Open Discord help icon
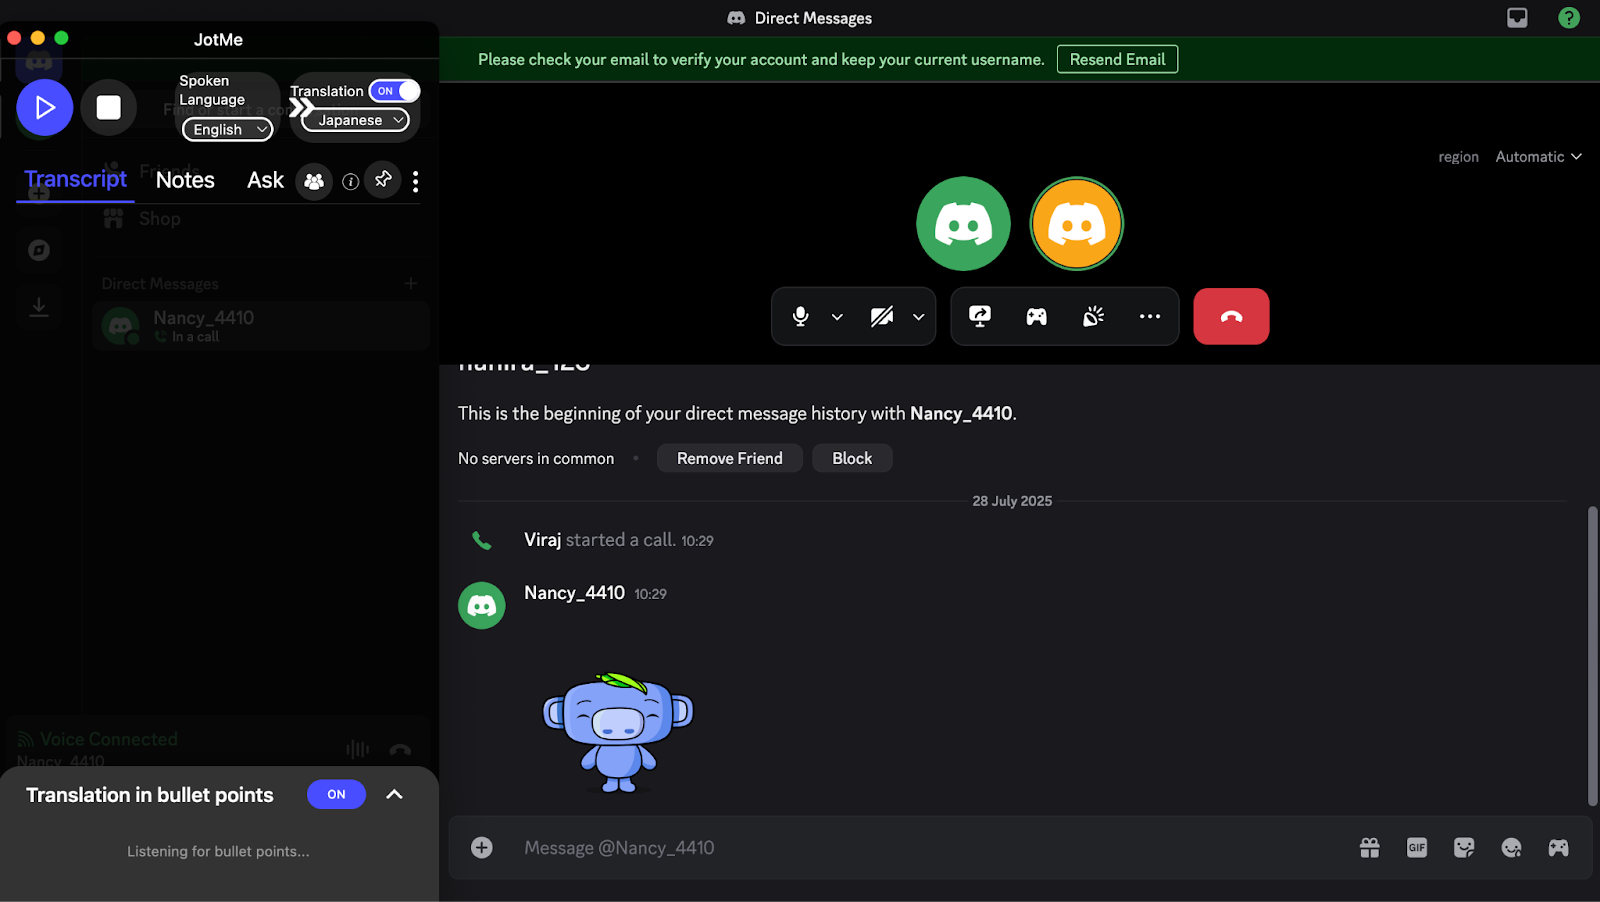 coord(1569,18)
